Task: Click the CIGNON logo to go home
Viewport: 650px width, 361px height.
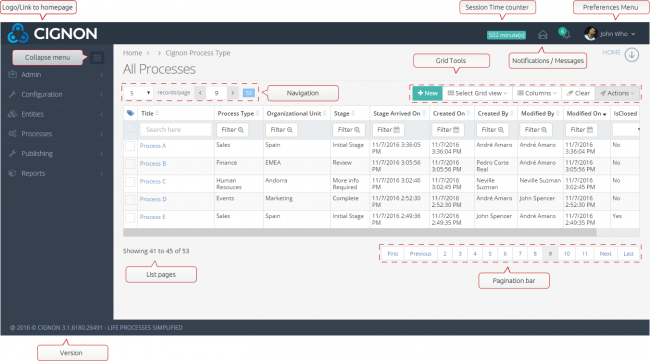Action: click(x=53, y=33)
